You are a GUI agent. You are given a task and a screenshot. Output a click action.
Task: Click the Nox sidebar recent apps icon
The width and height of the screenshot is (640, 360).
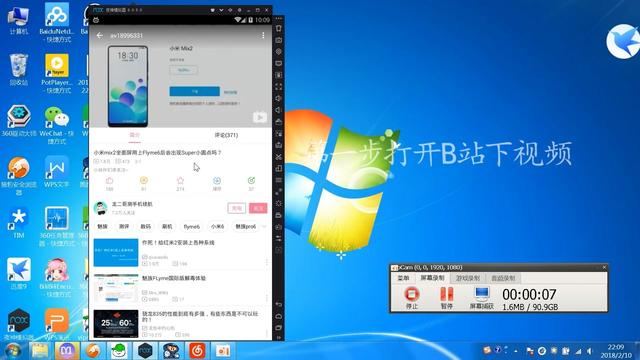[x=279, y=328]
